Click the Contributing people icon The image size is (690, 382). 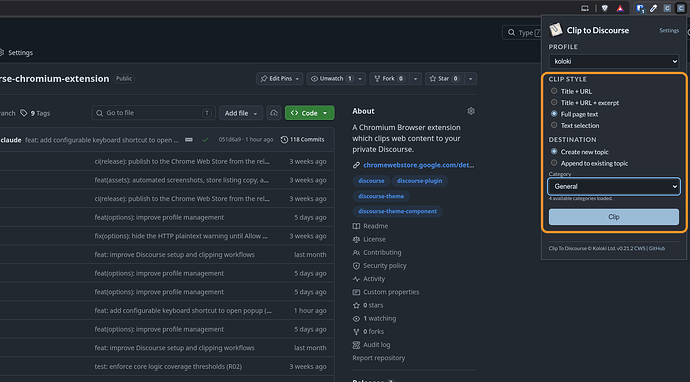click(x=356, y=253)
